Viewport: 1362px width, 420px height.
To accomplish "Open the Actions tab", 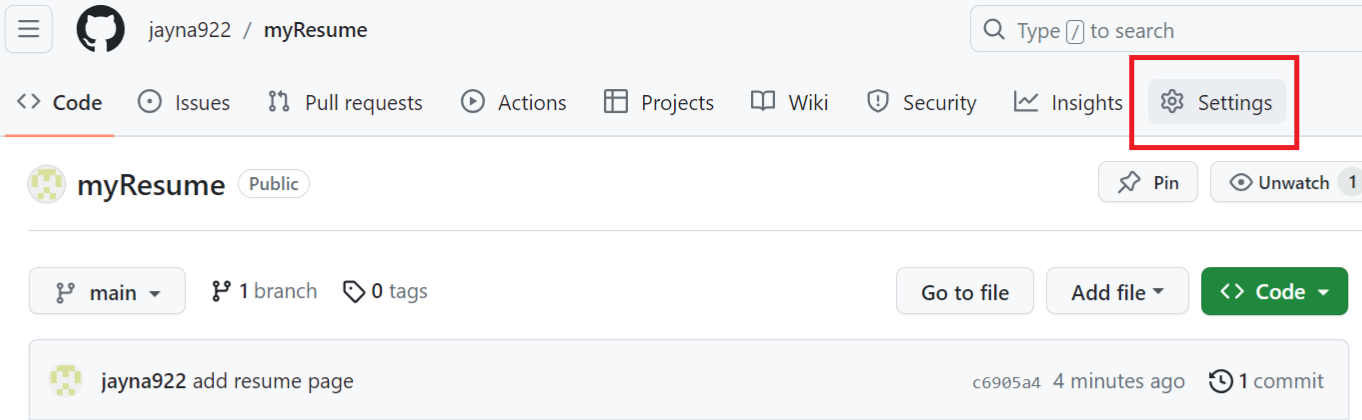I will pyautogui.click(x=514, y=102).
